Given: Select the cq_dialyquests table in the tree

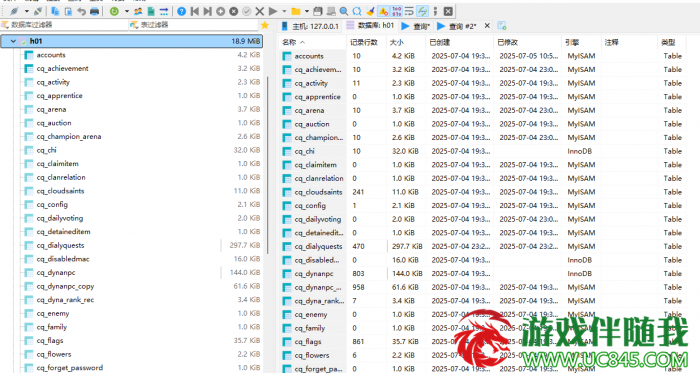Looking at the screenshot, I should click(60, 245).
